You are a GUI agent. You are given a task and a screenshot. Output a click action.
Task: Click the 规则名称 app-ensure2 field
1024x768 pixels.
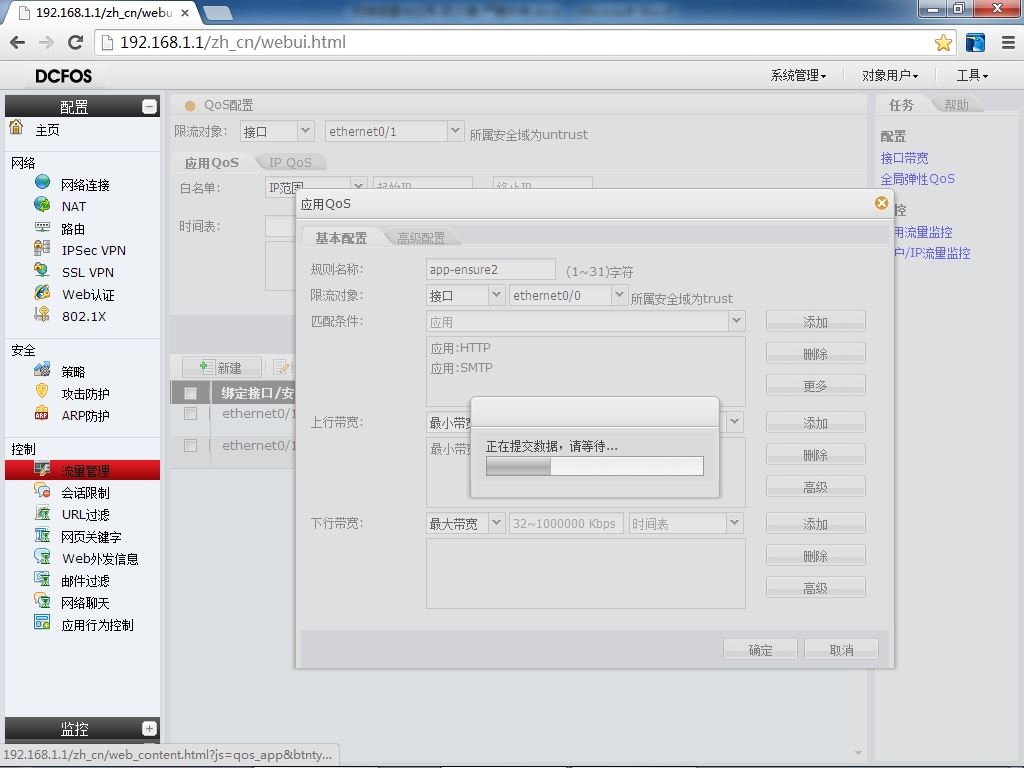click(x=491, y=269)
